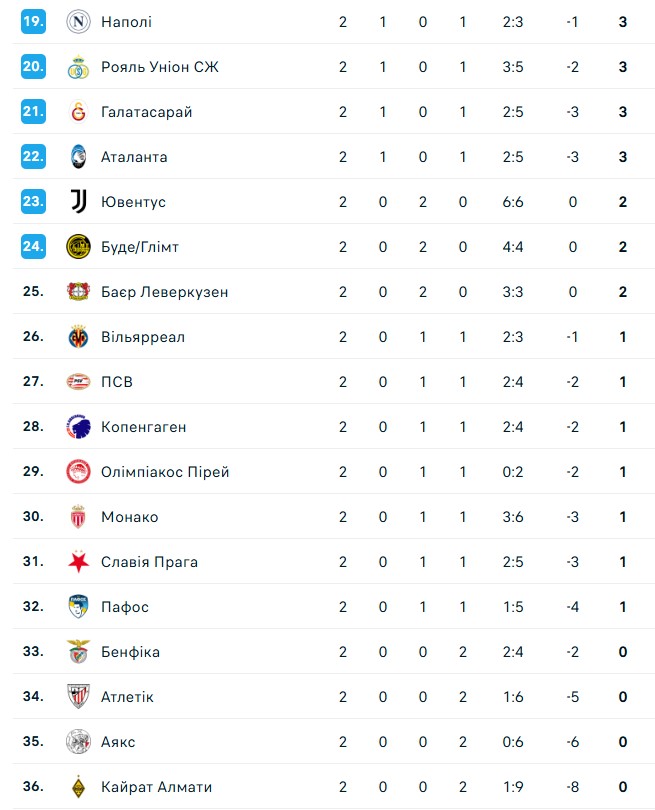
Task: Click the Наполі club logo
Action: (x=77, y=22)
